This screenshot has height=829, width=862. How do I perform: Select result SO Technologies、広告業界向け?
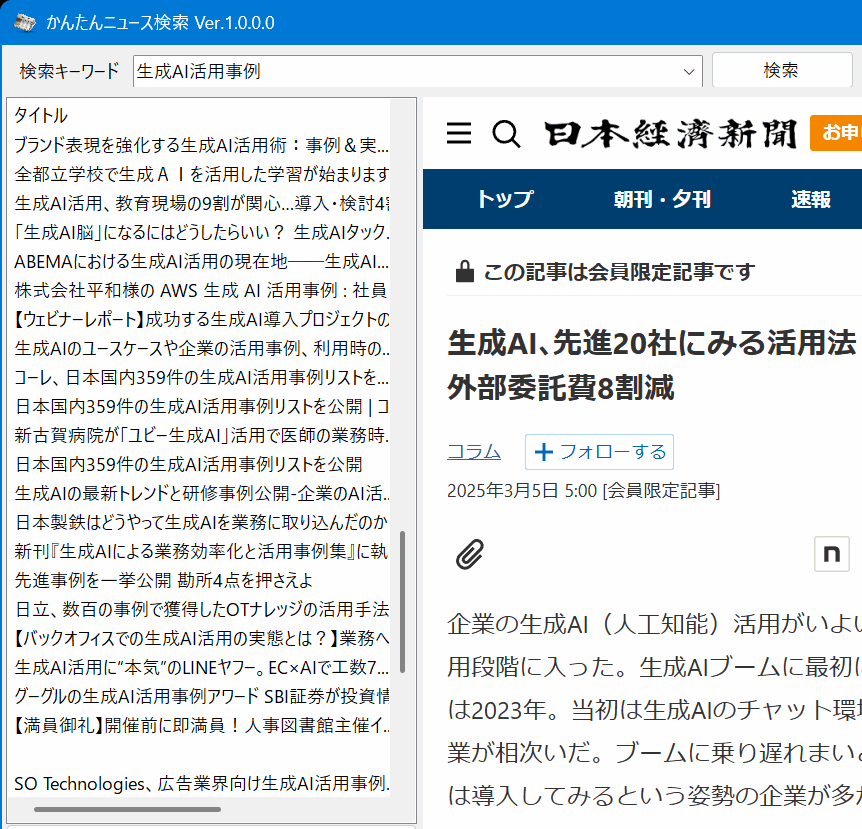coord(201,783)
